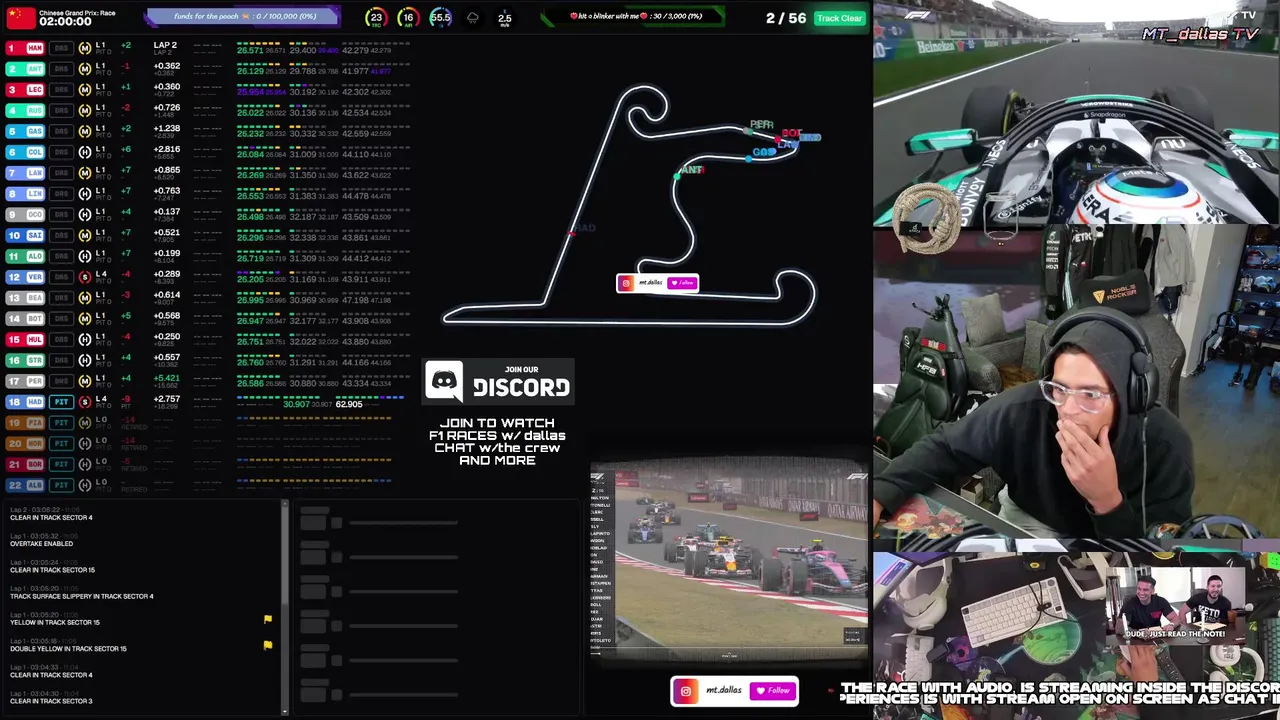
Task: Click COL's +6 positions gained value
Action: 125,150
